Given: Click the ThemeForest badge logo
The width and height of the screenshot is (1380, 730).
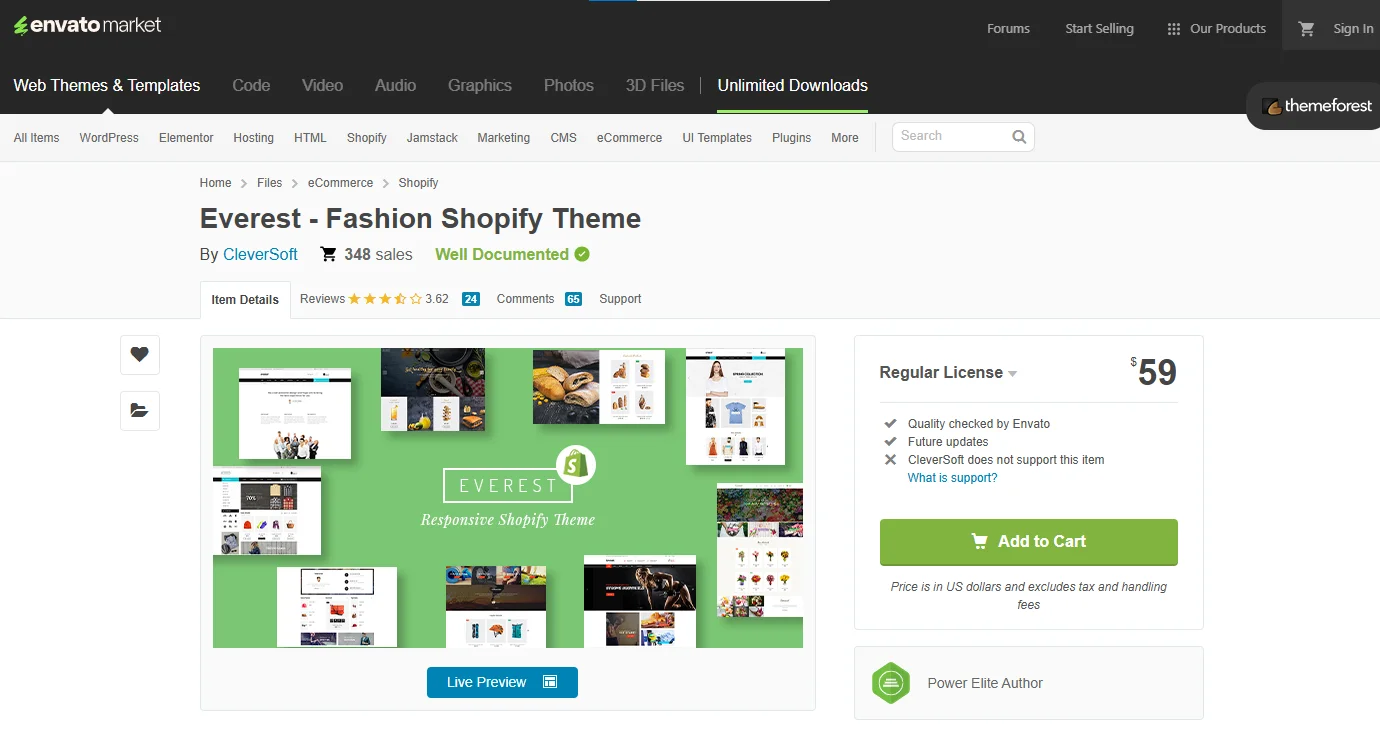Looking at the screenshot, I should 1316,106.
